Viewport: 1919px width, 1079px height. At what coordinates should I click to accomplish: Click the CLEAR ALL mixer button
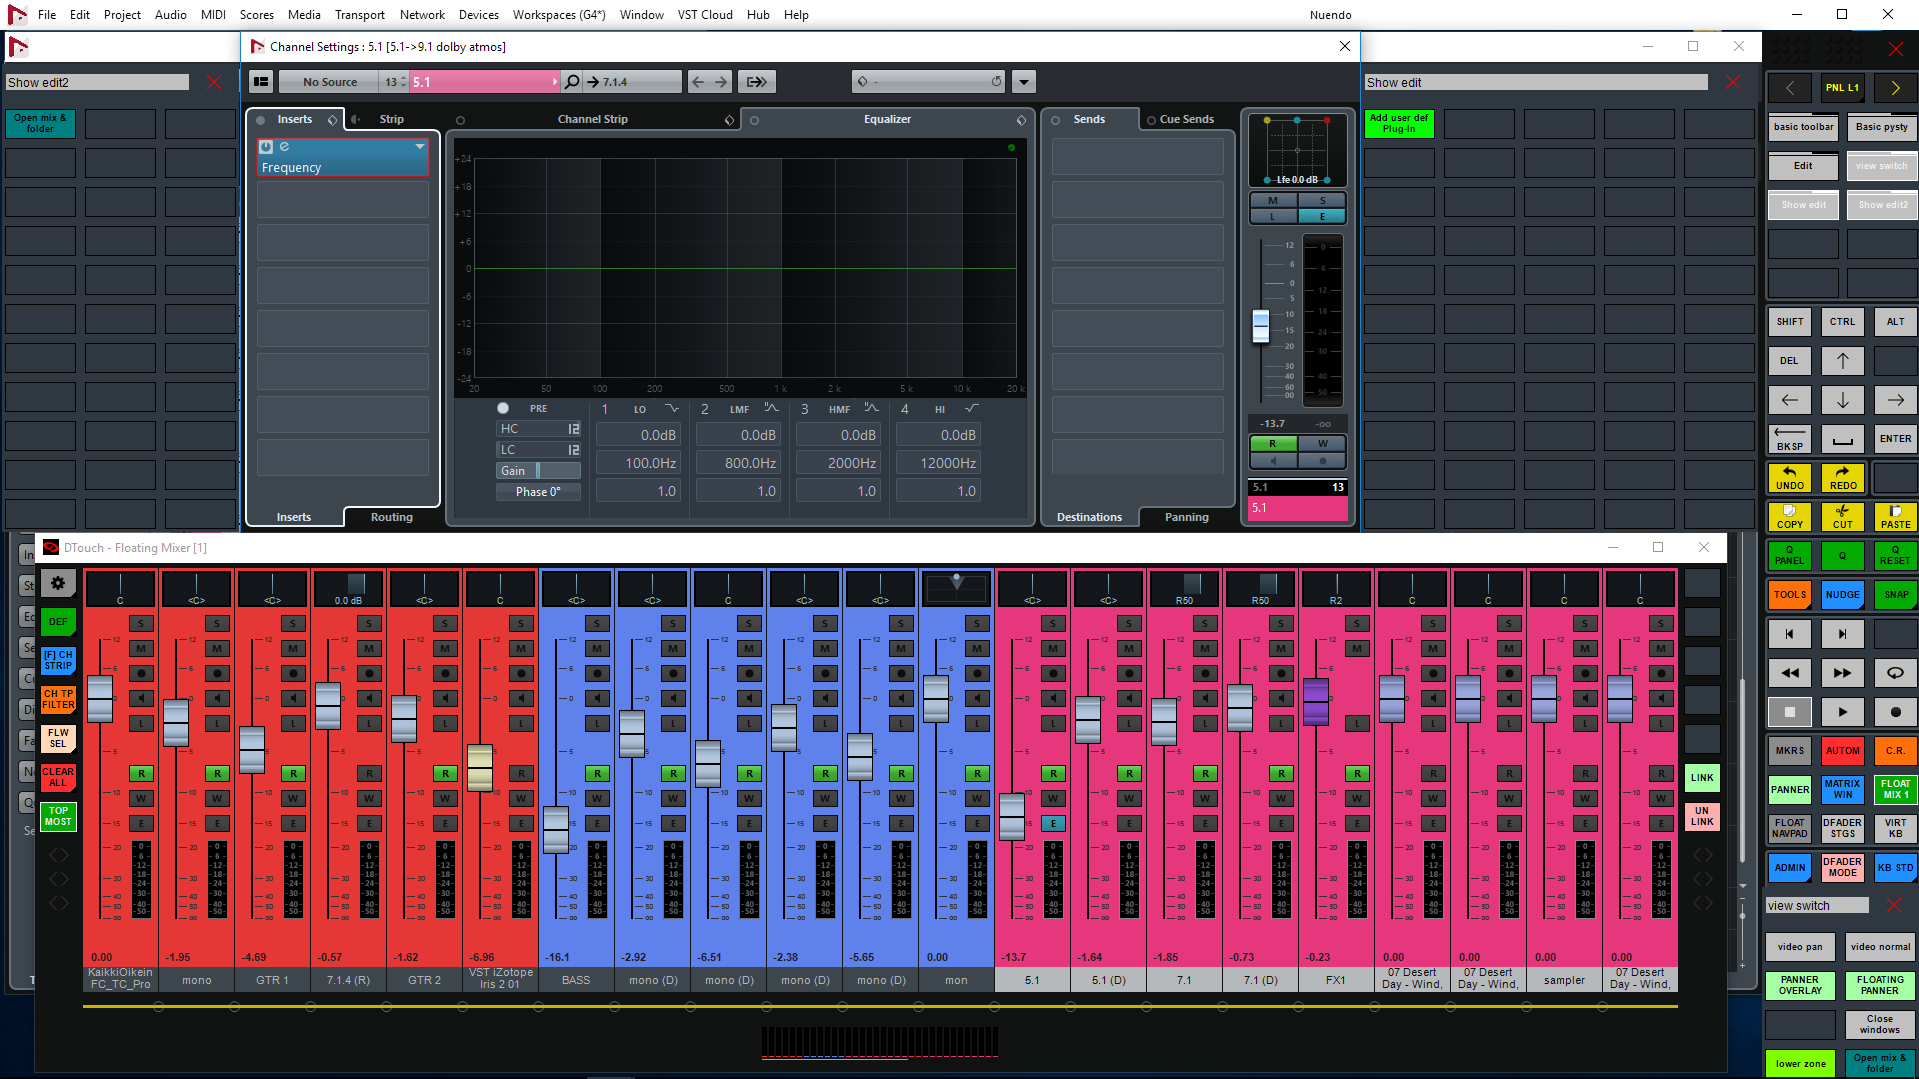(58, 777)
